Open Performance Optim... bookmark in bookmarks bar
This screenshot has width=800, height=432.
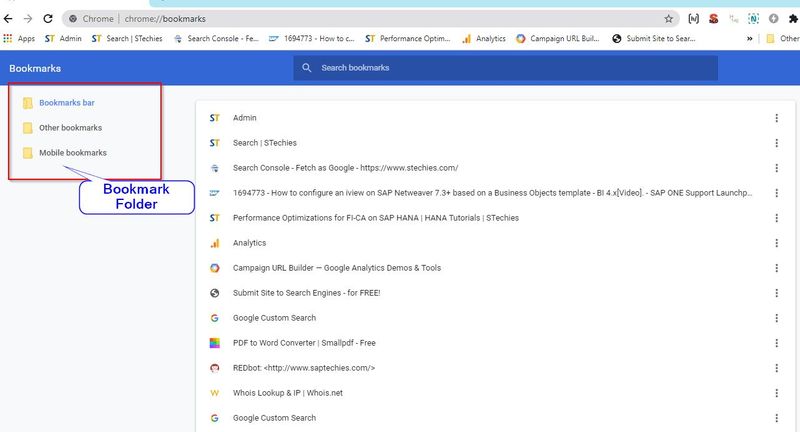pyautogui.click(x=408, y=38)
